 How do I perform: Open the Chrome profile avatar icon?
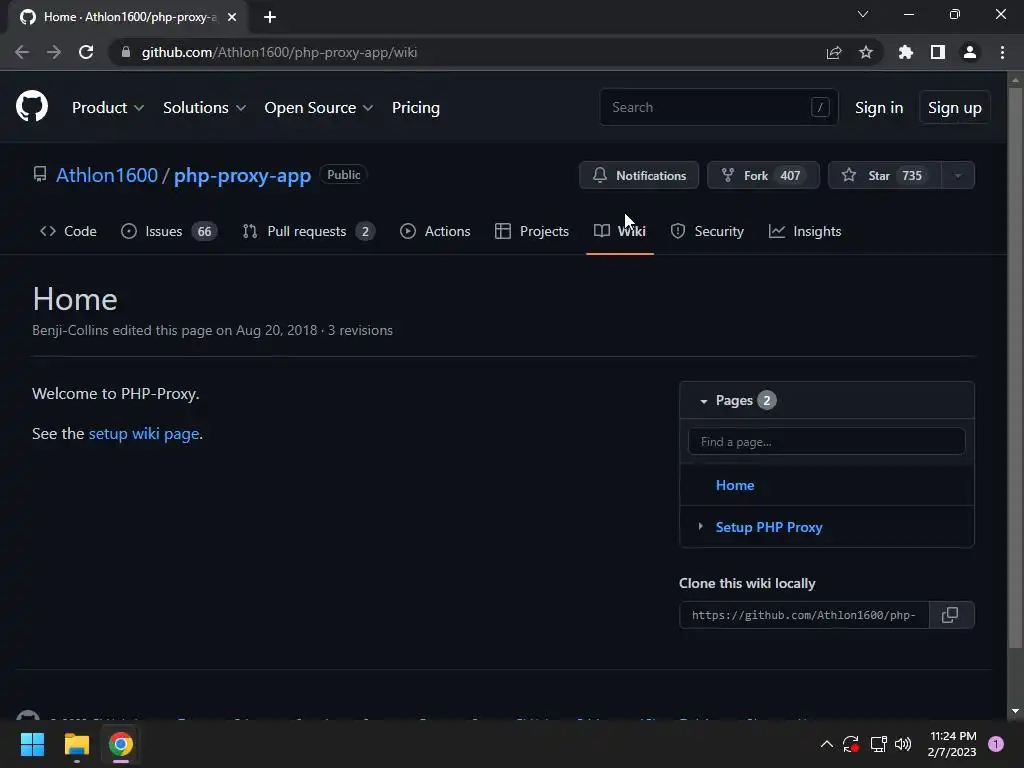(970, 52)
